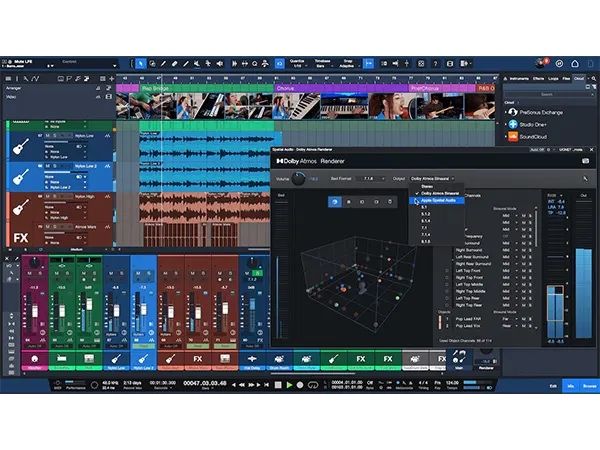Click the magenta mixer channel fader
This screenshot has height=450, width=600.
pyautogui.click(x=35, y=311)
